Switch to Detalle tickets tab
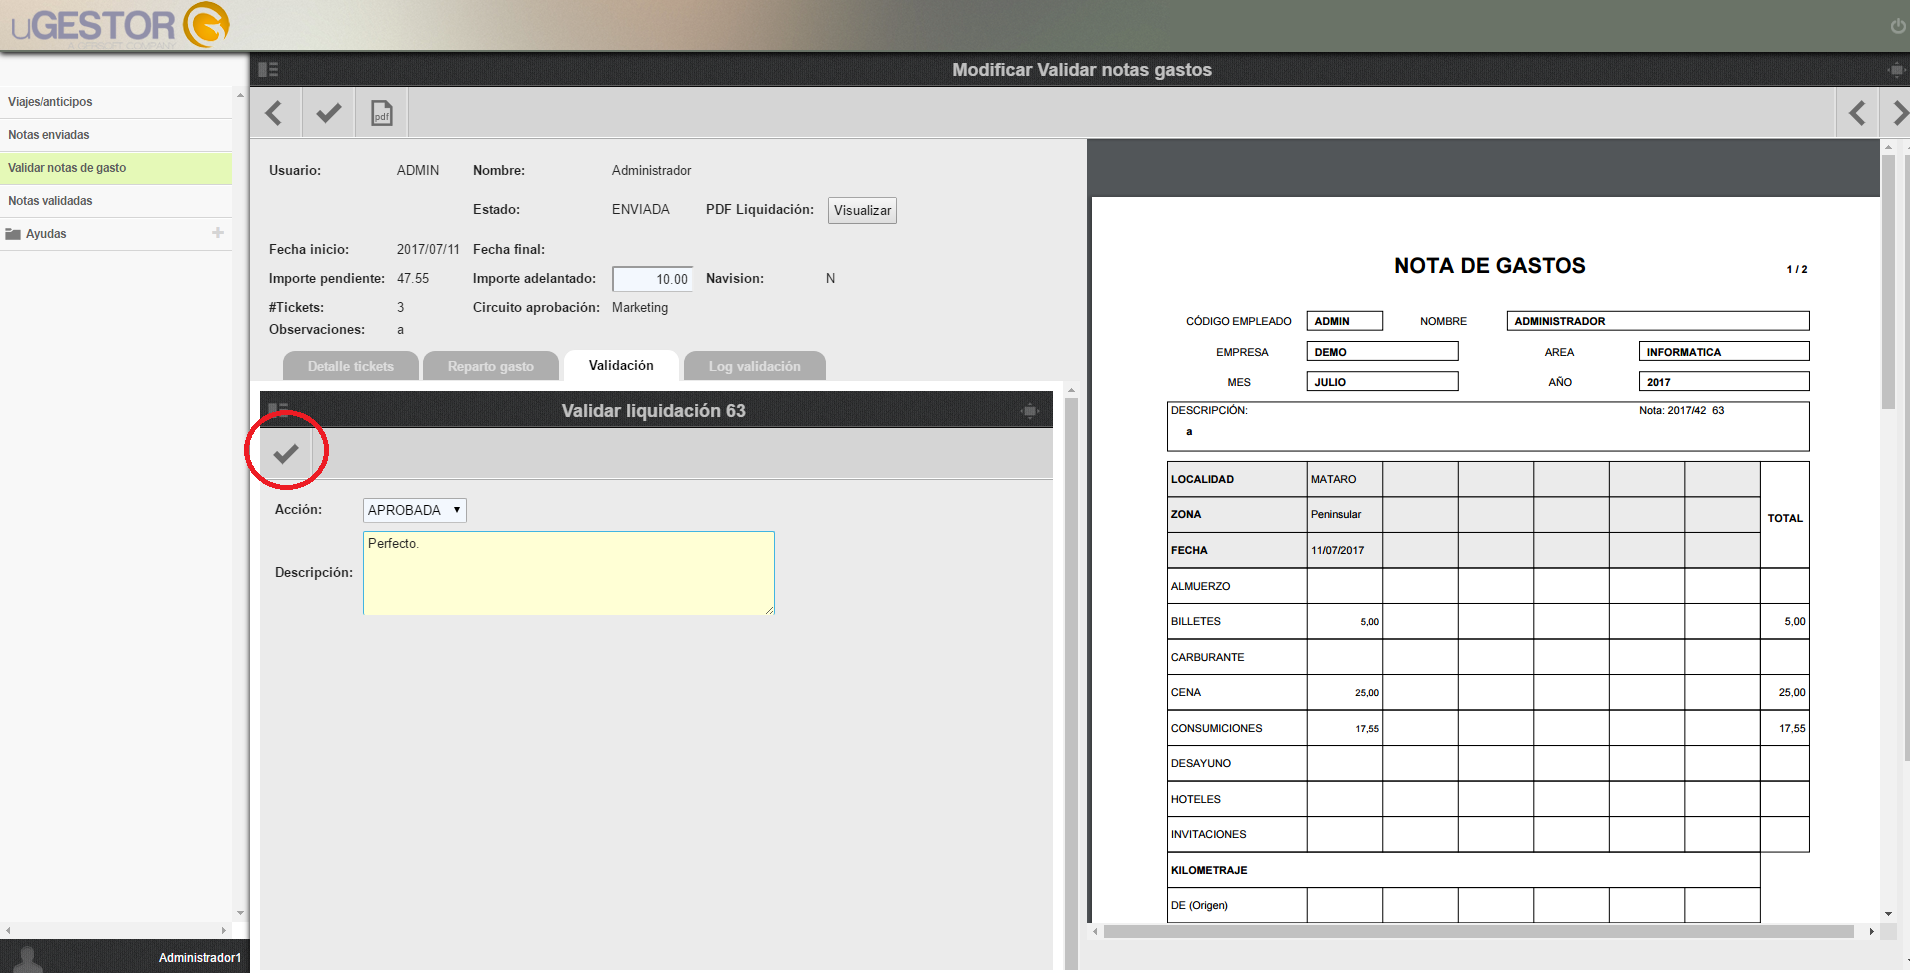Viewport: 1910px width, 973px height. point(351,366)
